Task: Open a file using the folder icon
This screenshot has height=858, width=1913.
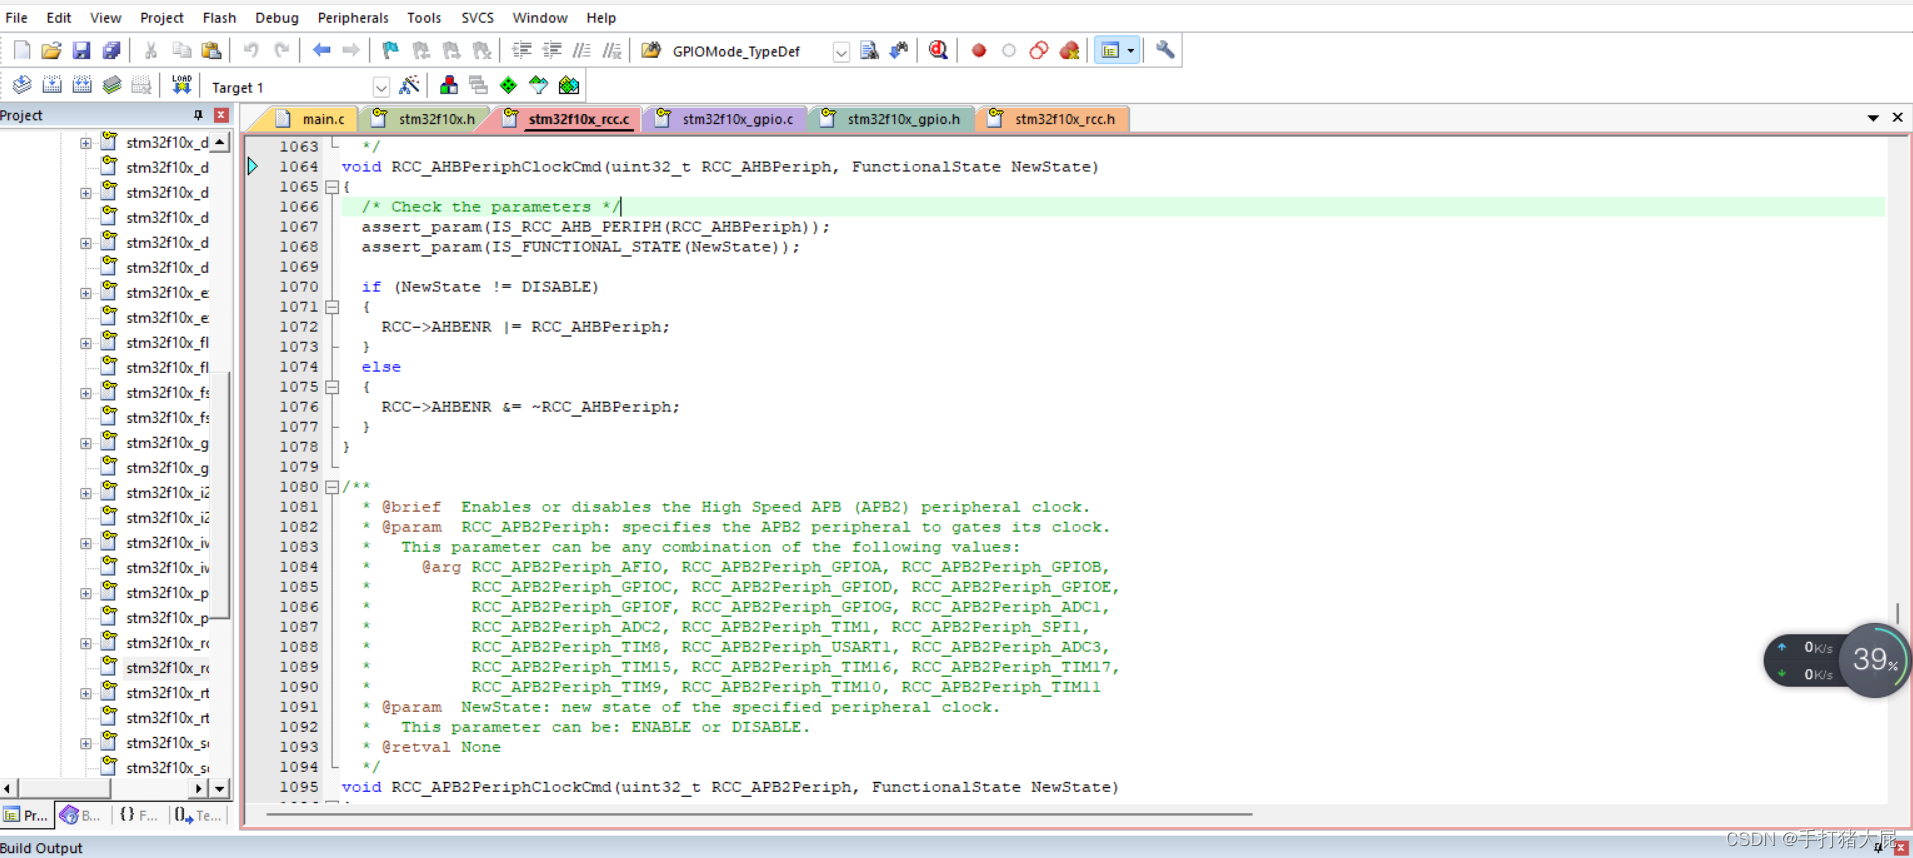Action: [x=52, y=50]
